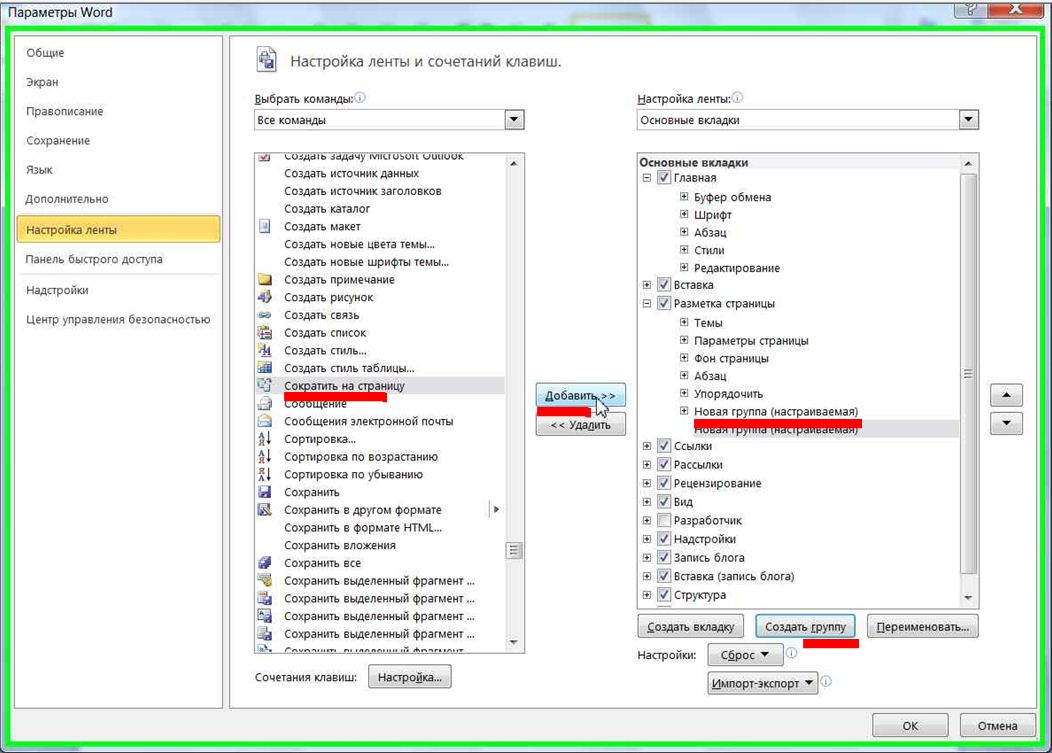Expand the Ссылки tree node
Image resolution: width=1052 pixels, height=753 pixels.
[x=647, y=446]
